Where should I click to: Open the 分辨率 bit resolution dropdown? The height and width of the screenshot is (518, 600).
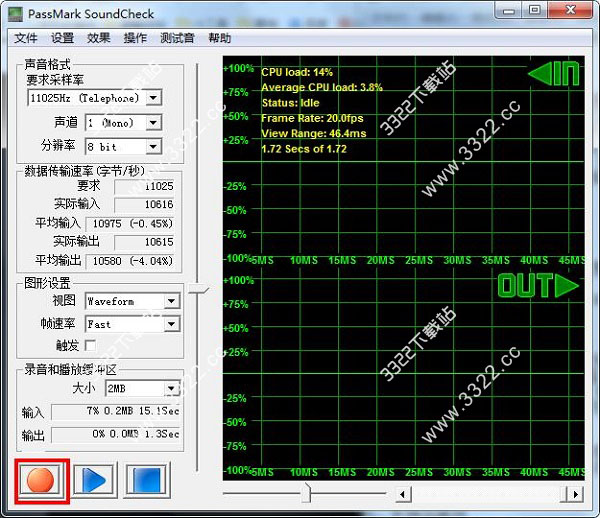153,147
